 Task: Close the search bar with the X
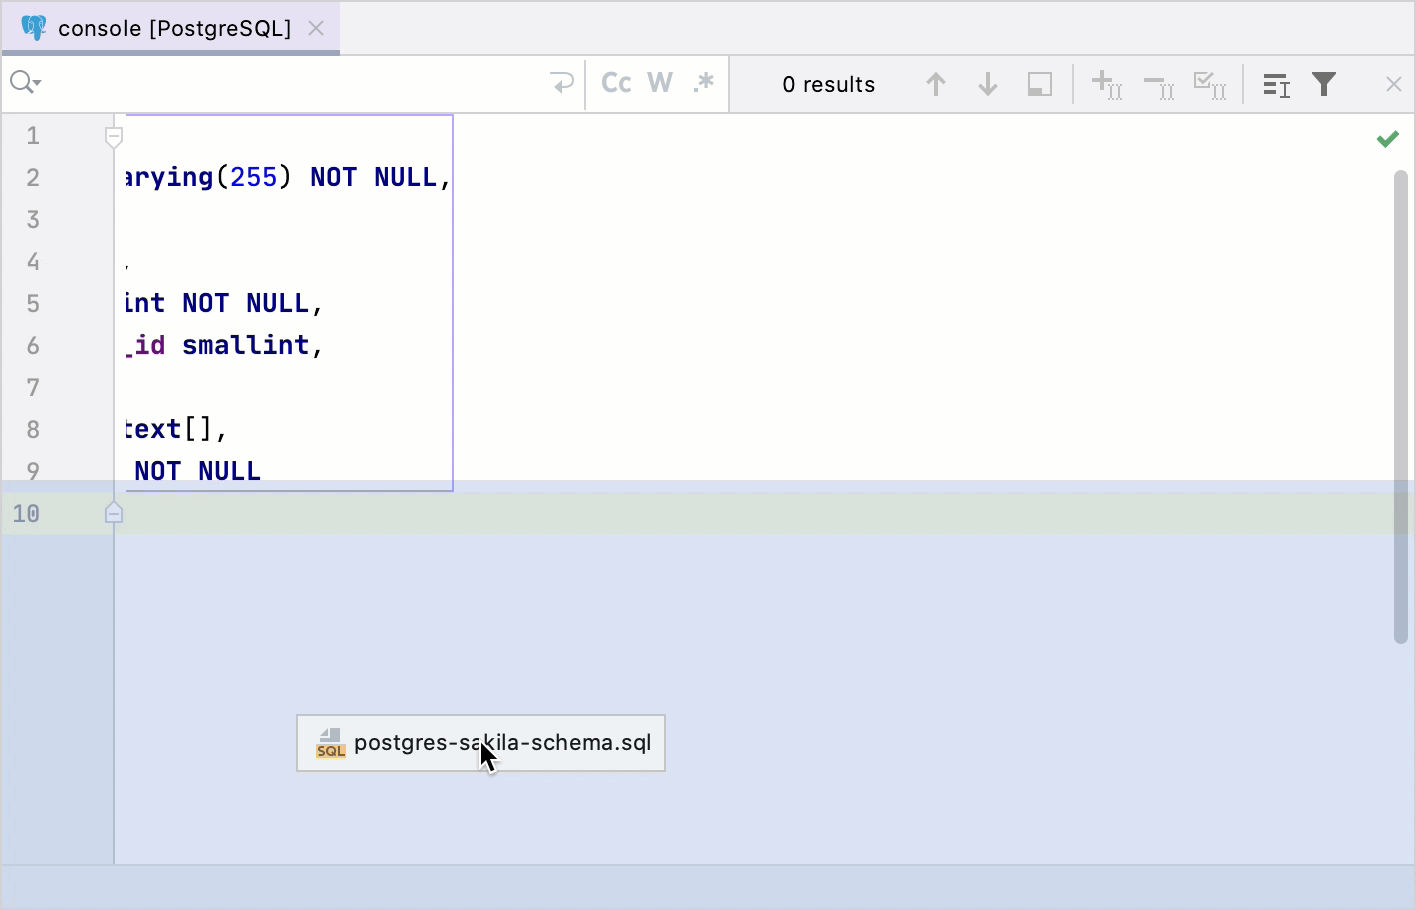pos(1396,84)
